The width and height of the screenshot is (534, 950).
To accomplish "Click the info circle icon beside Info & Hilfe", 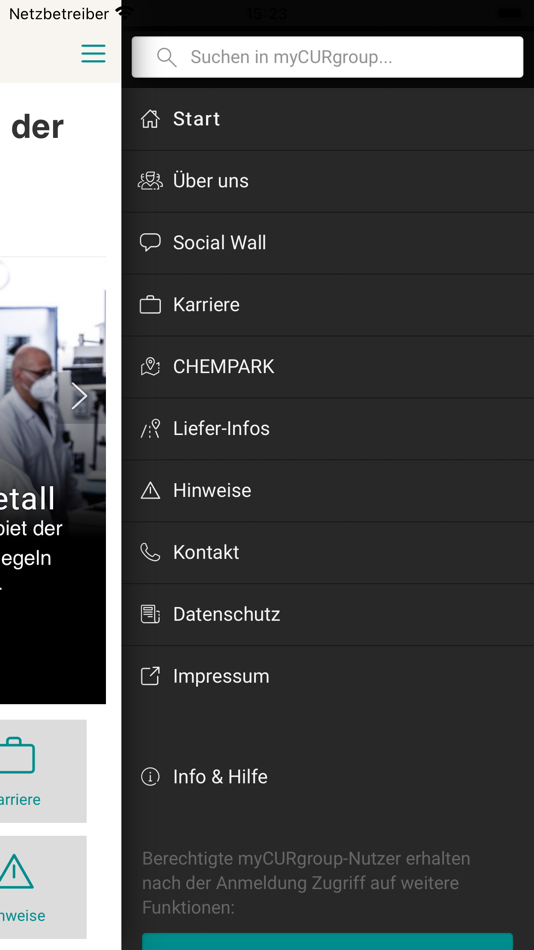I will tap(150, 776).
